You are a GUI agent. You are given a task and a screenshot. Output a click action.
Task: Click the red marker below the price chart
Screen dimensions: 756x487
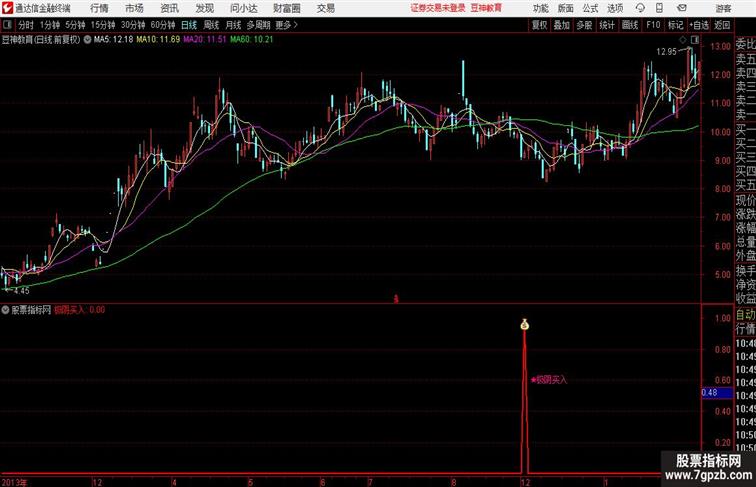396,299
